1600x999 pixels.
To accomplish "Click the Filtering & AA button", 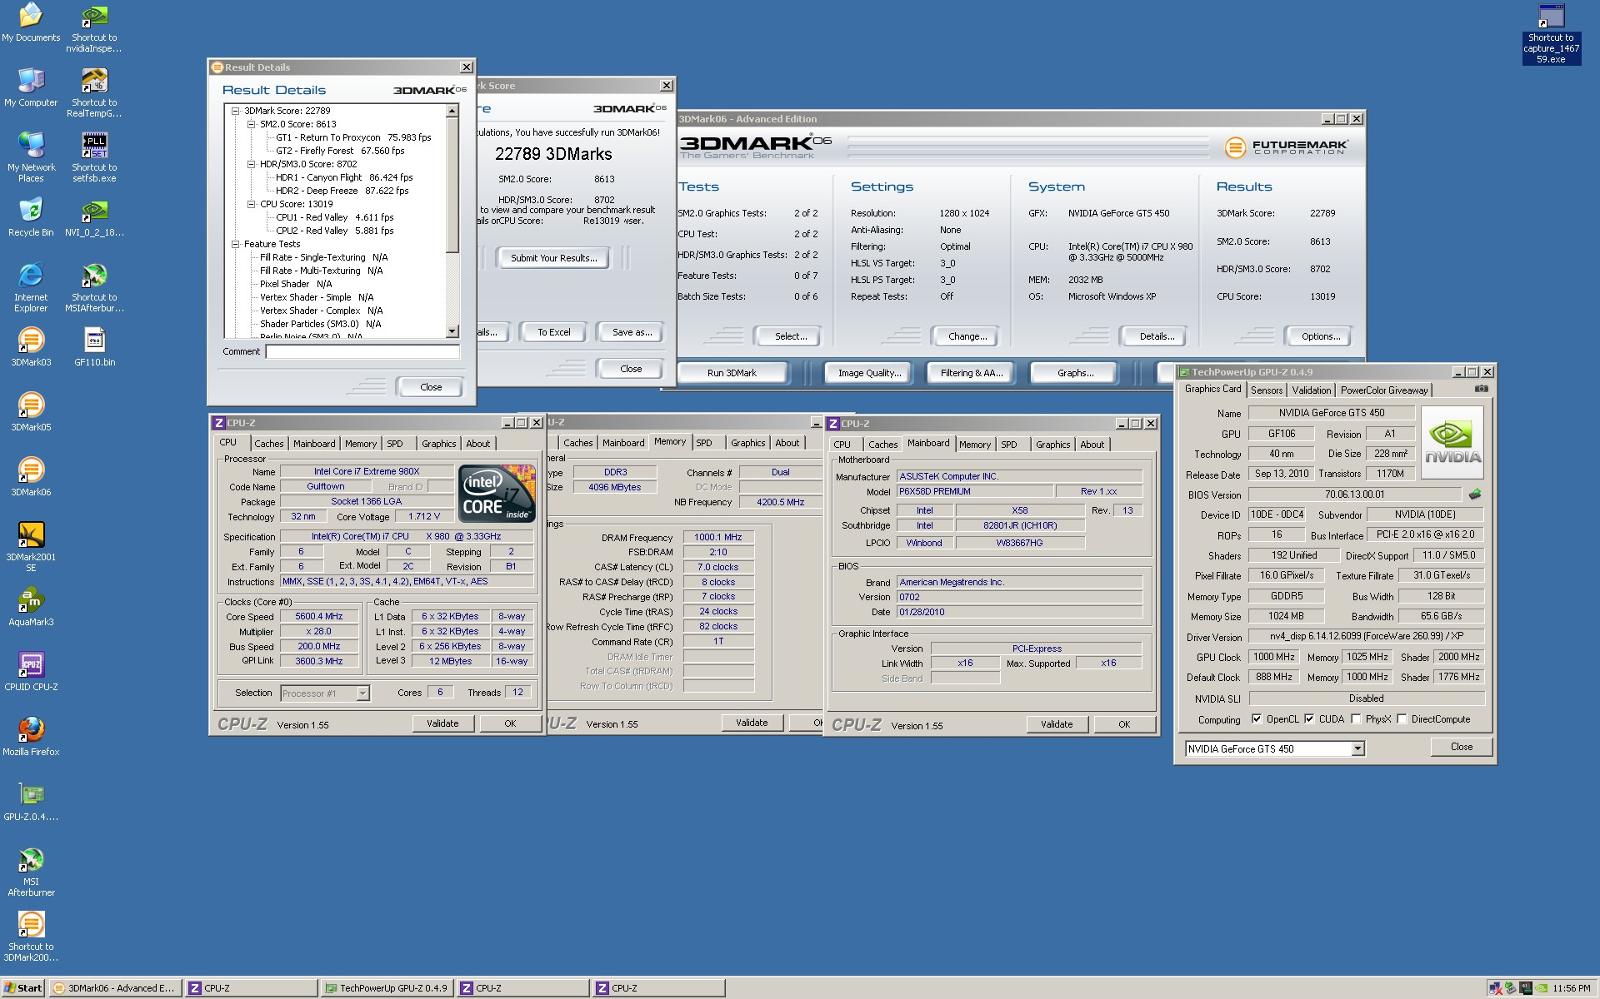I will tap(971, 373).
